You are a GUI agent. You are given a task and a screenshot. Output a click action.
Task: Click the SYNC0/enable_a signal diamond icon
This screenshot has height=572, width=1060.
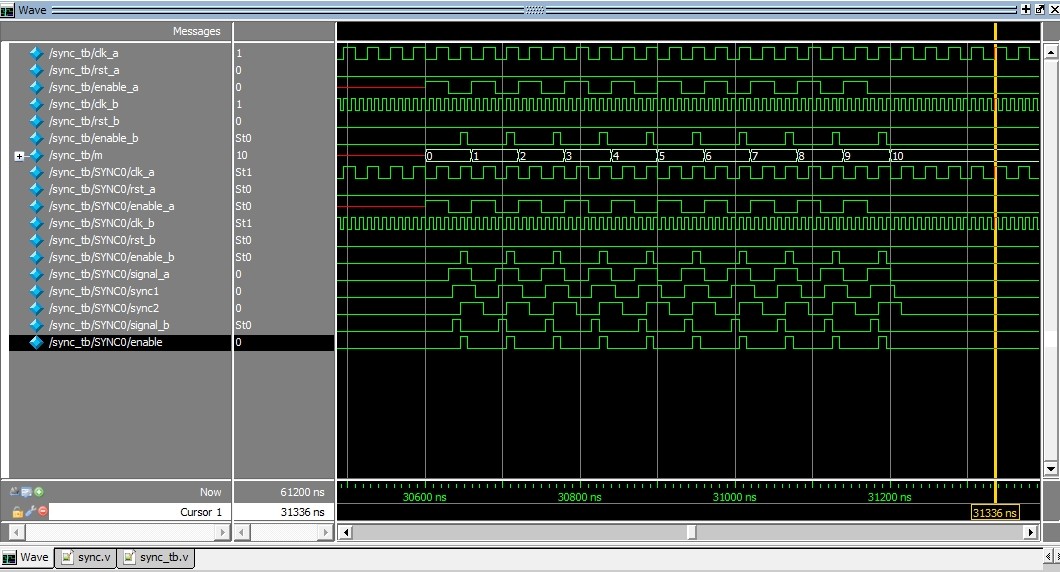tap(37, 206)
